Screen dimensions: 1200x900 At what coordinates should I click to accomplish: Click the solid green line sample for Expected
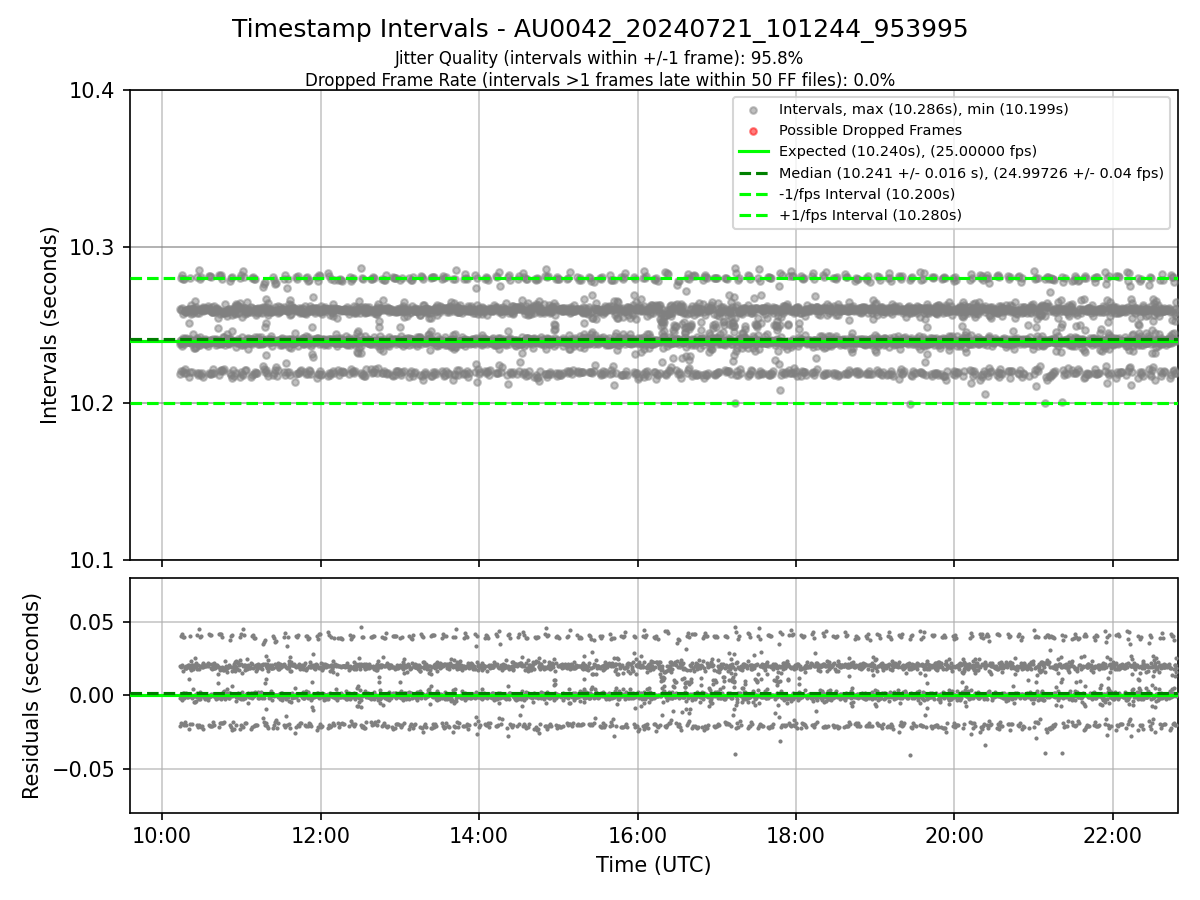tap(754, 151)
